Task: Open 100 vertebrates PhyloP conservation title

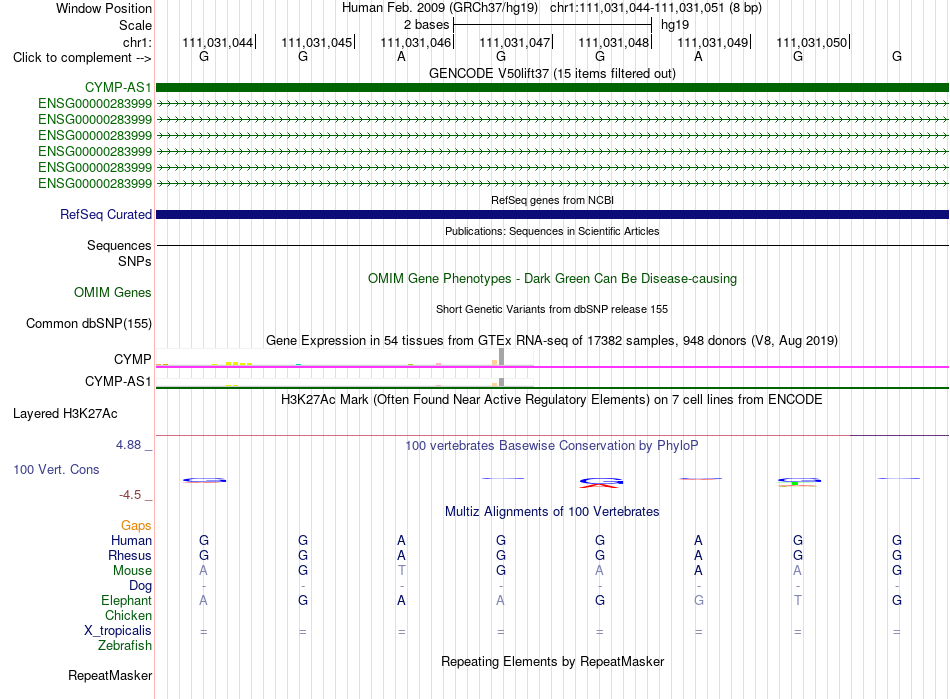Action: click(x=552, y=446)
